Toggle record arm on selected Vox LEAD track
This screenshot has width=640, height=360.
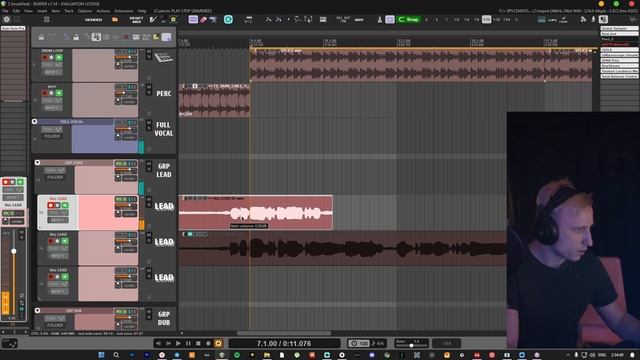click(x=51, y=205)
